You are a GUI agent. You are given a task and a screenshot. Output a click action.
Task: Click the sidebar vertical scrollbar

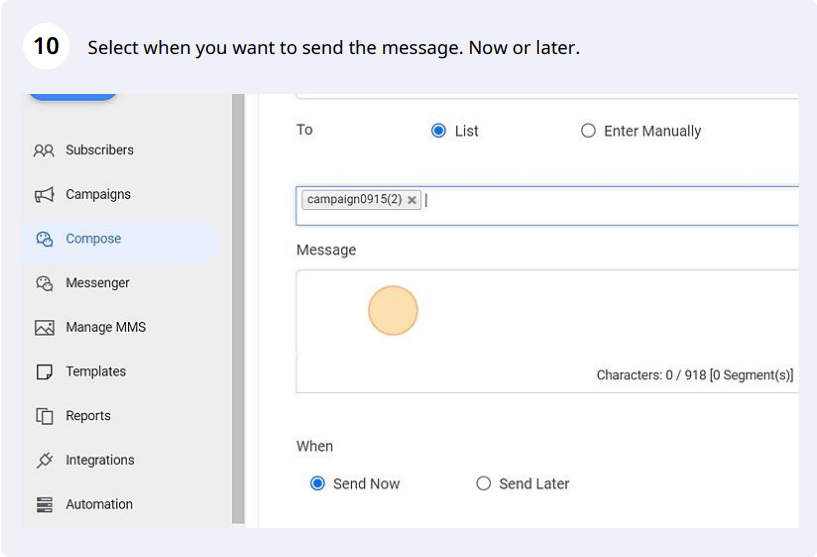tap(238, 308)
